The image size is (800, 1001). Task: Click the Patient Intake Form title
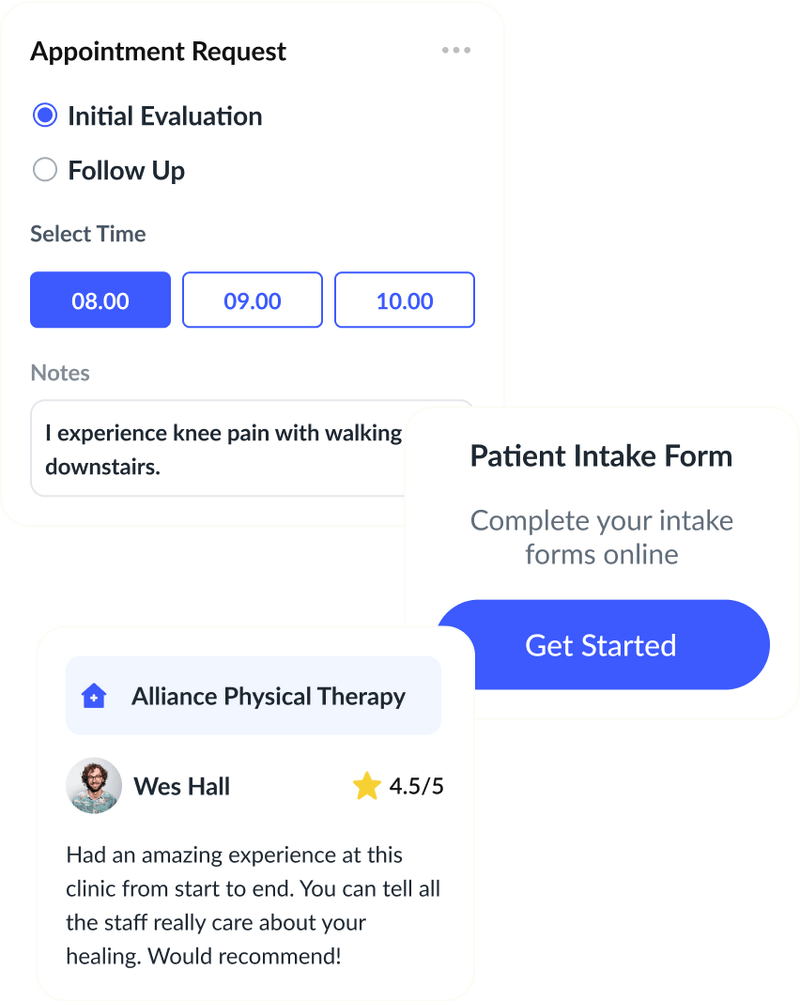coord(601,456)
